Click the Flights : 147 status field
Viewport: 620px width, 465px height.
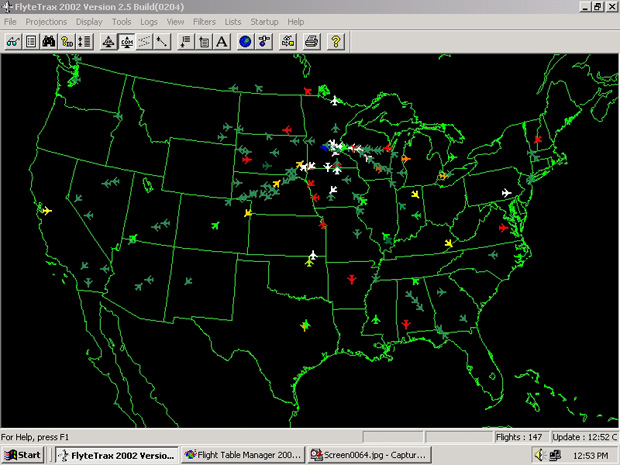521,437
